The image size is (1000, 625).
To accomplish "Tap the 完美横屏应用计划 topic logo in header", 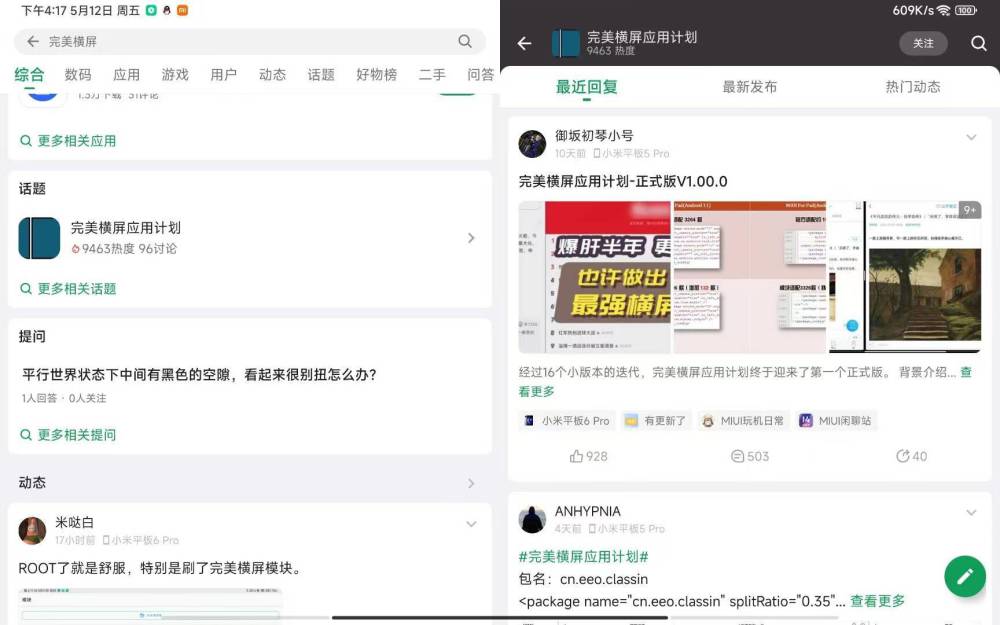I will (566, 43).
